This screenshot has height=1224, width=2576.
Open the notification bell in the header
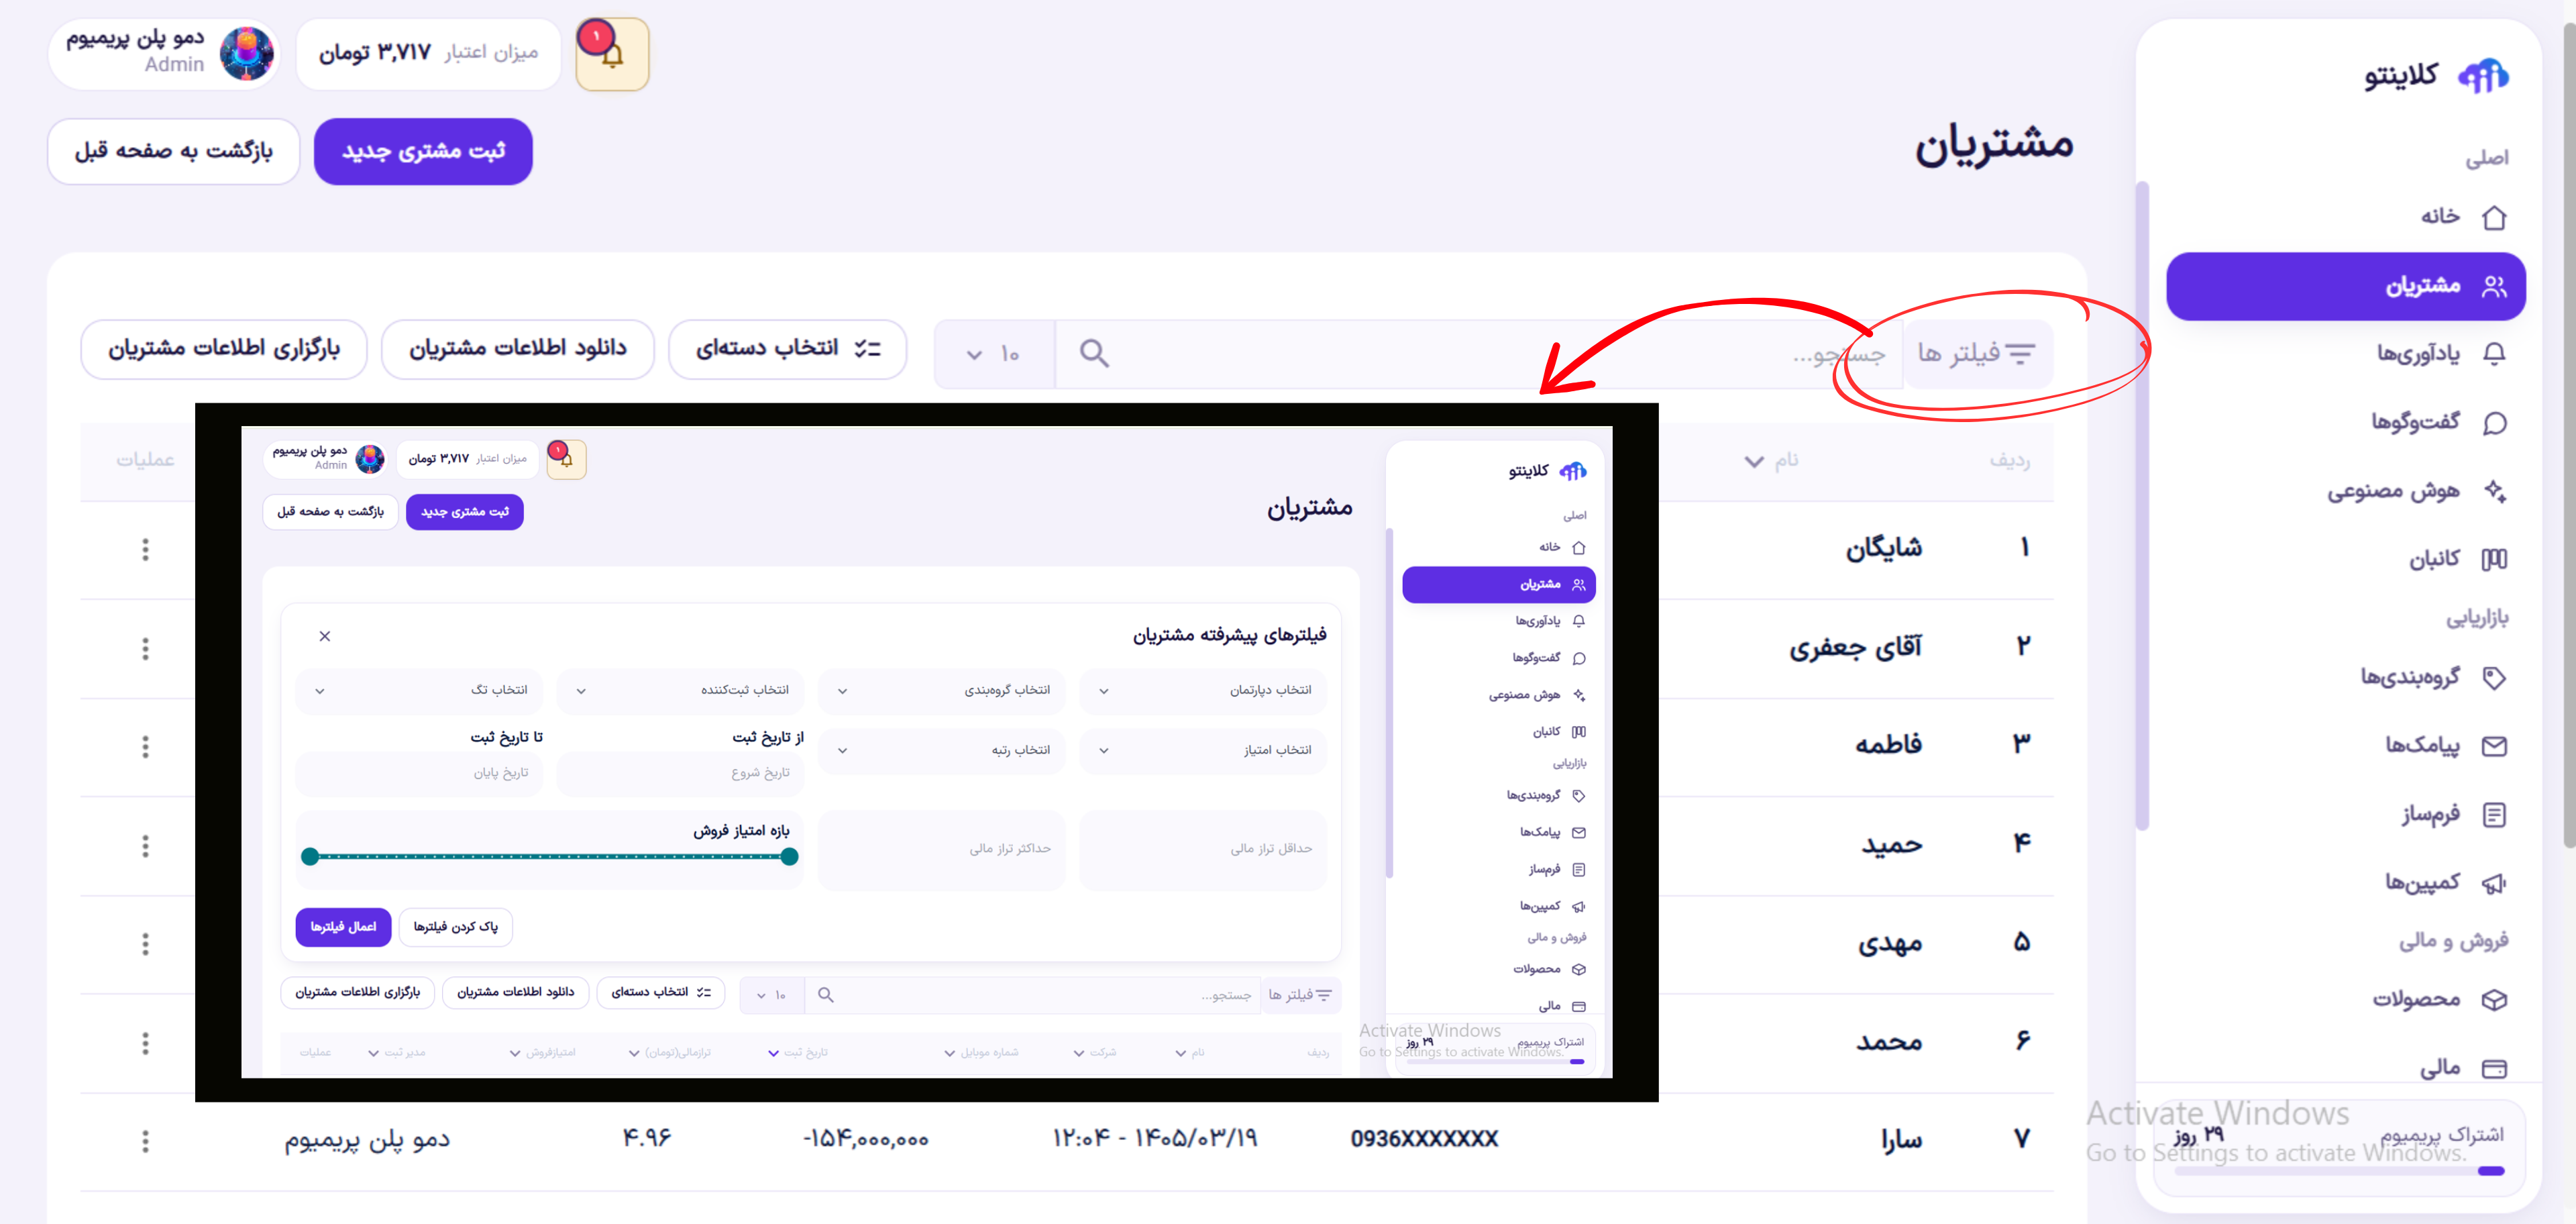pyautogui.click(x=613, y=54)
